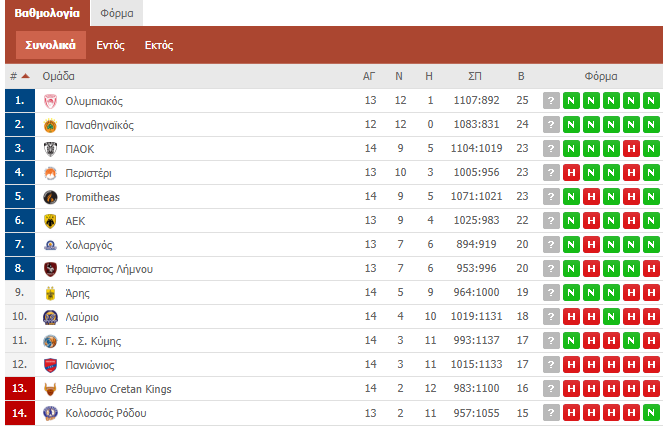The image size is (663, 431).
Task: Switch to the Φόρμα tab
Action: 117,13
